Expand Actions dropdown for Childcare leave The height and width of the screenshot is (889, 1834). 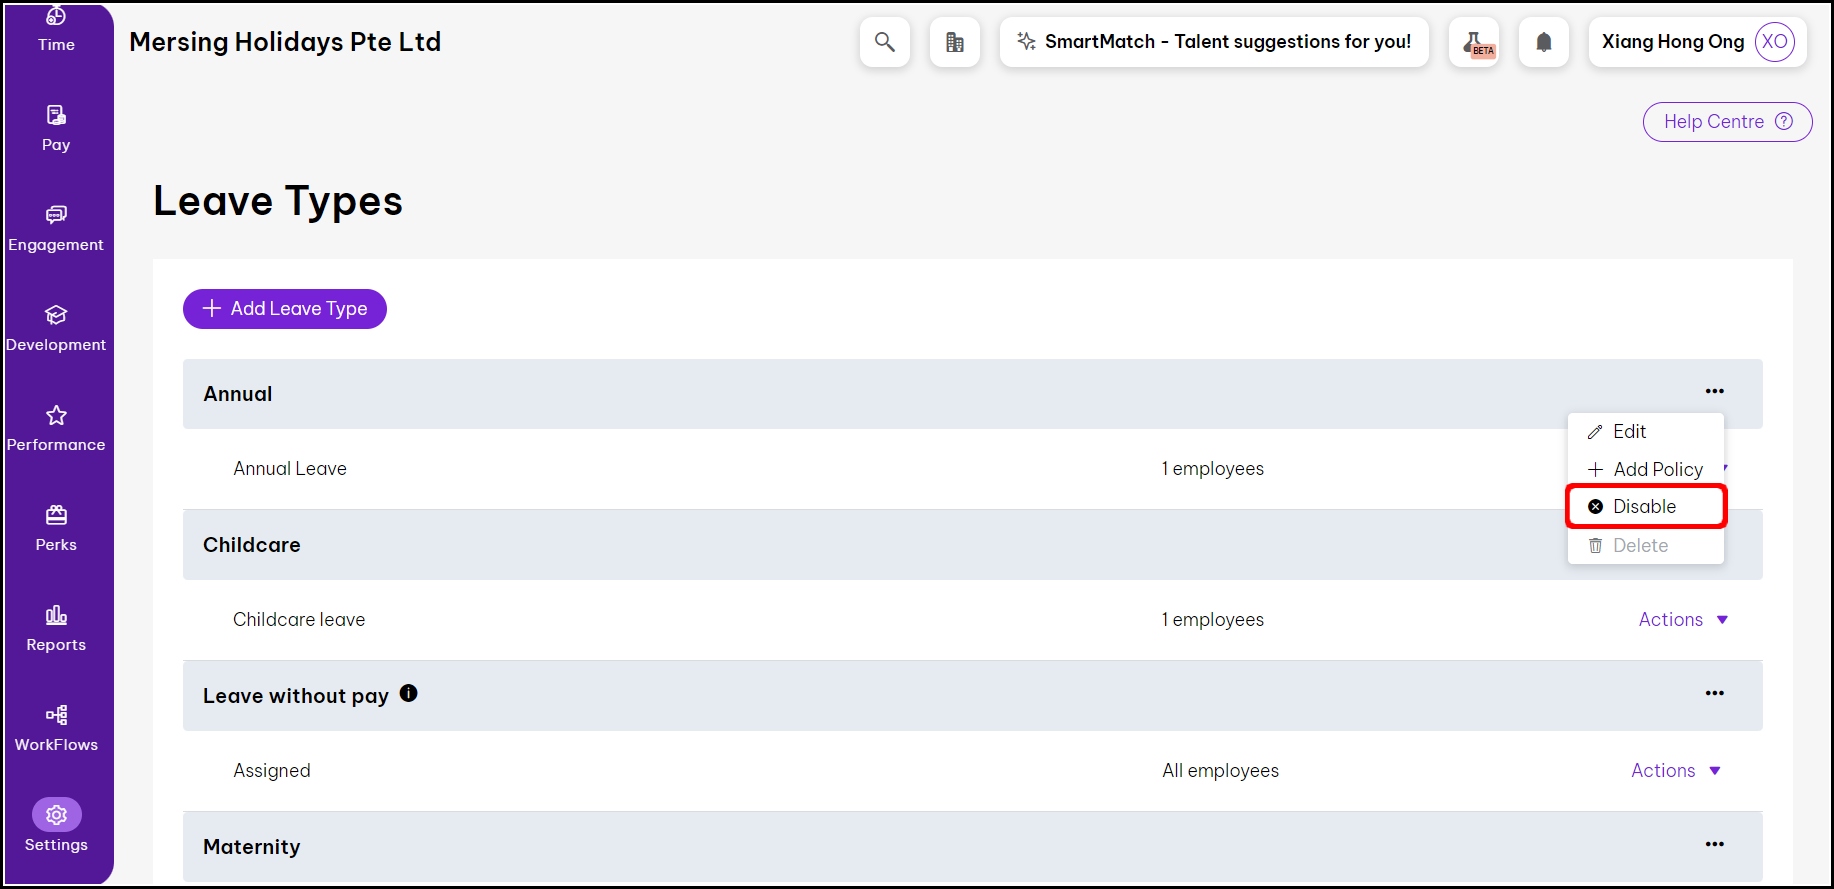pos(1683,620)
